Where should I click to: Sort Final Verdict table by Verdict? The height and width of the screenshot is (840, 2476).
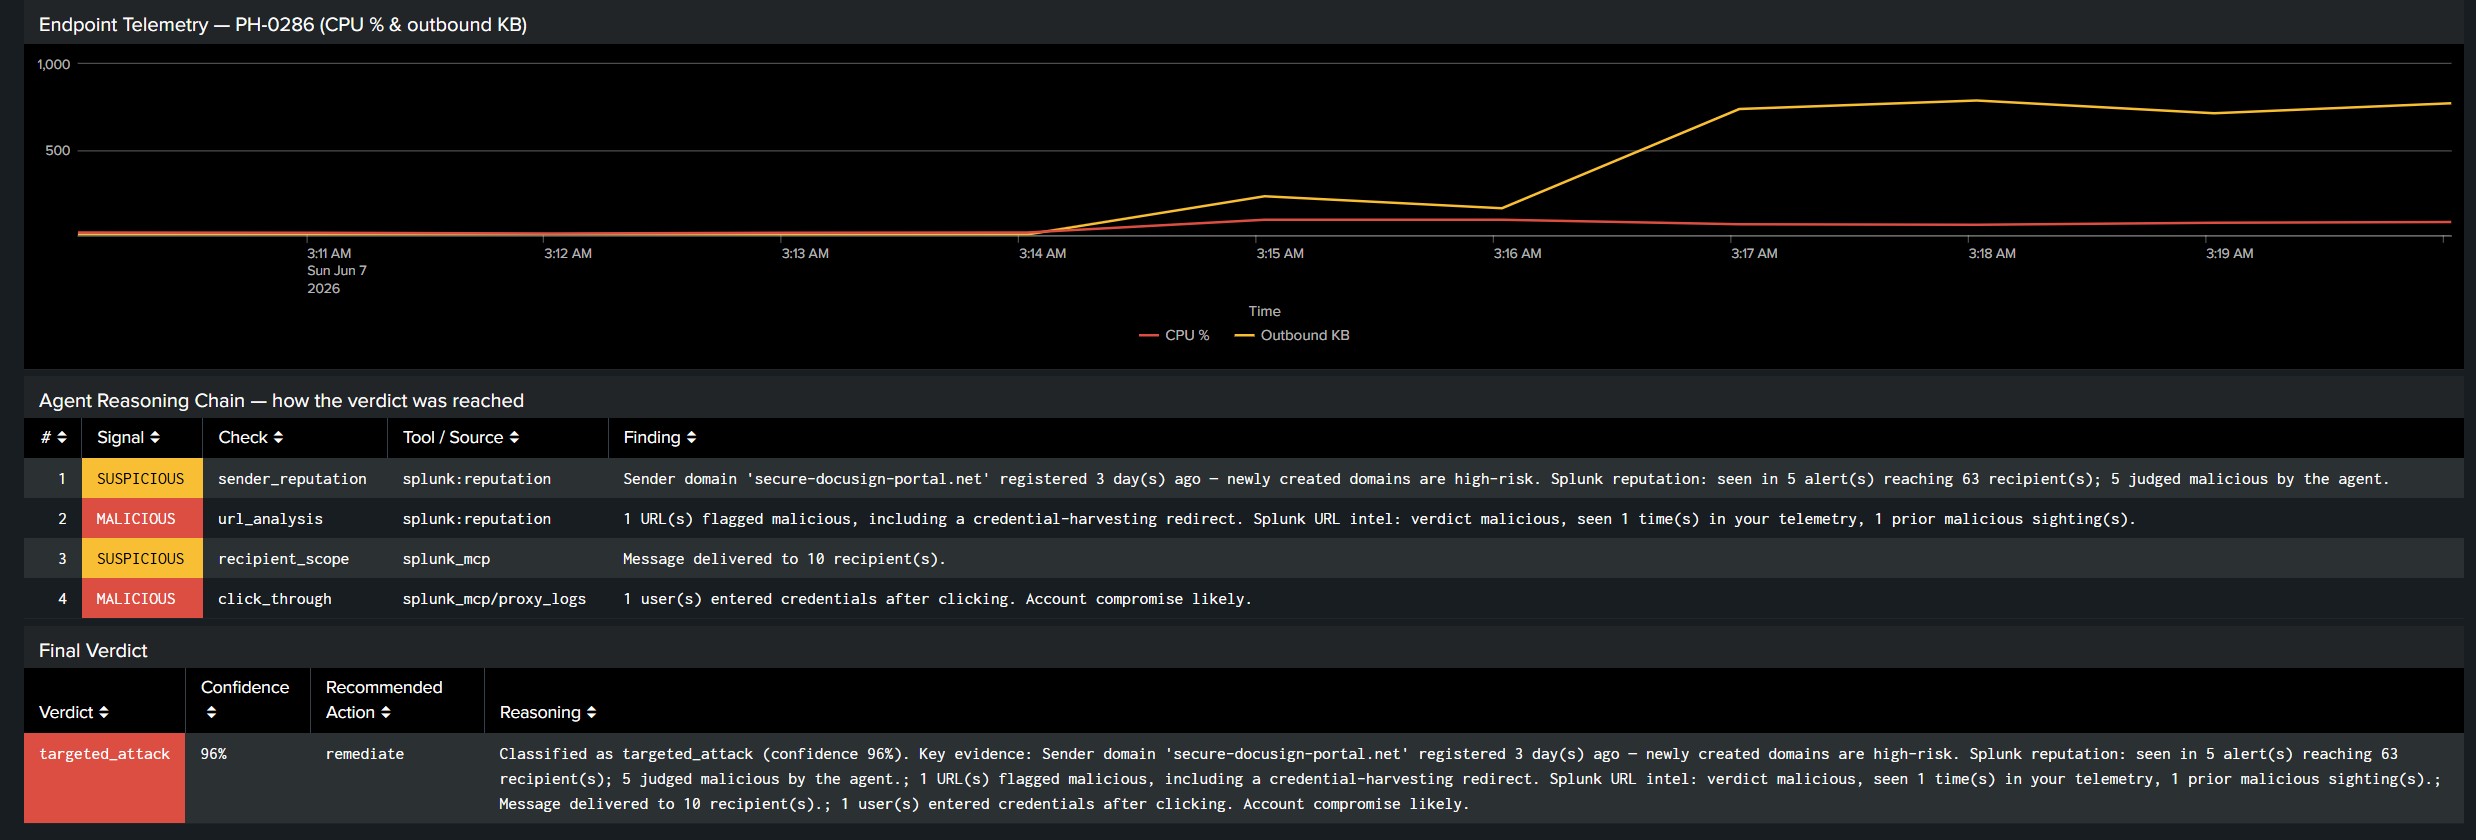tap(74, 712)
